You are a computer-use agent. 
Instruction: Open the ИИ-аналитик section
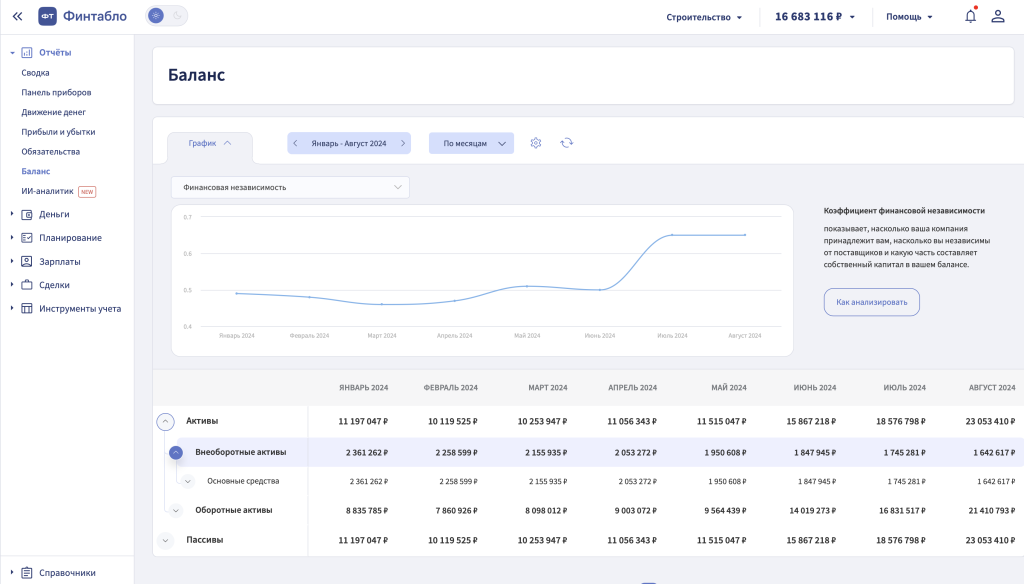(x=47, y=191)
